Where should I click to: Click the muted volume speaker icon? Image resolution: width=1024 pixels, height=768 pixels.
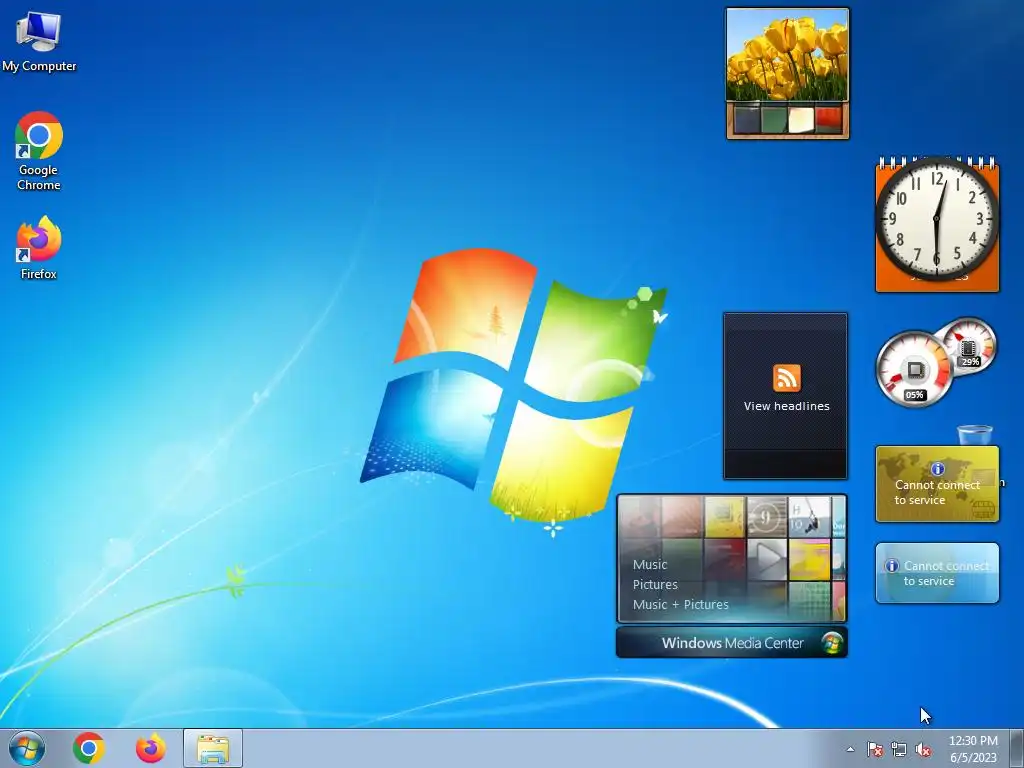click(x=923, y=750)
